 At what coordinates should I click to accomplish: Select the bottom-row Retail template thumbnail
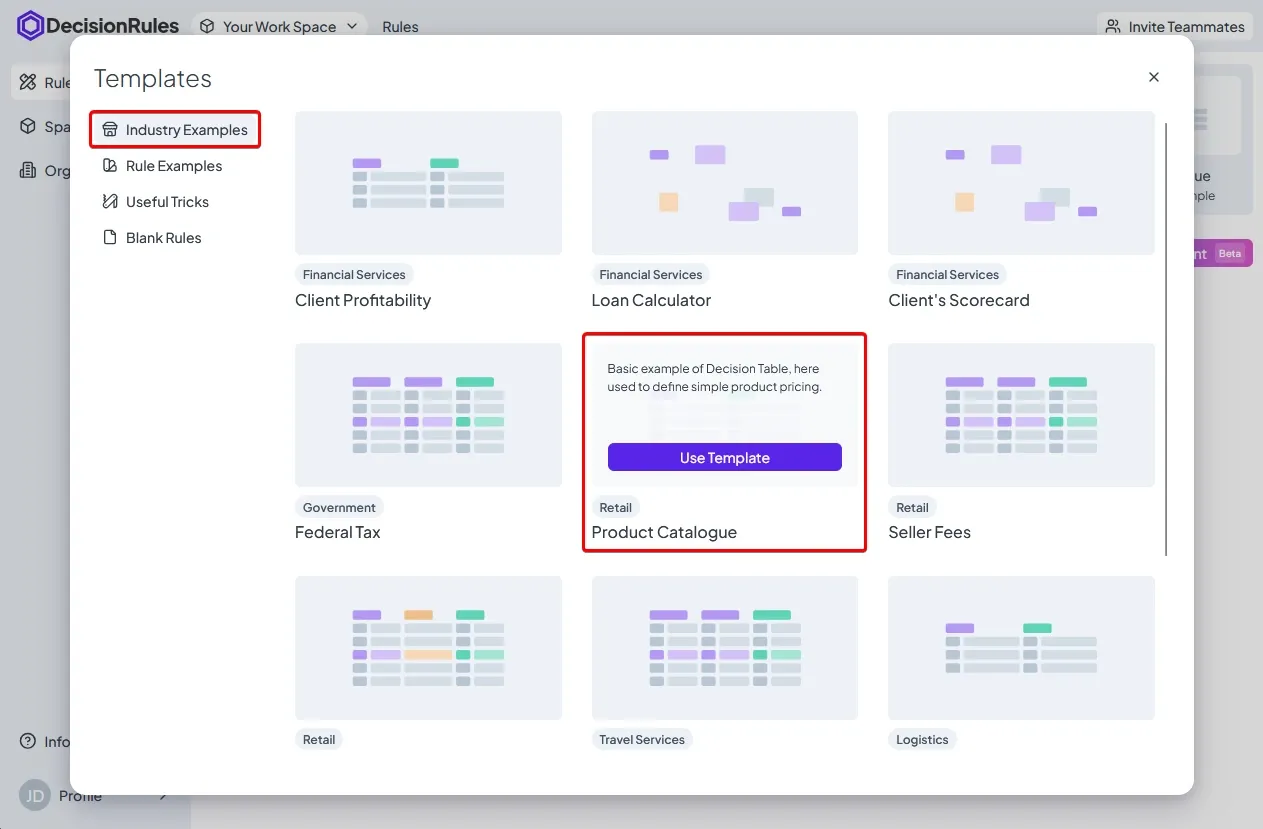coord(428,648)
